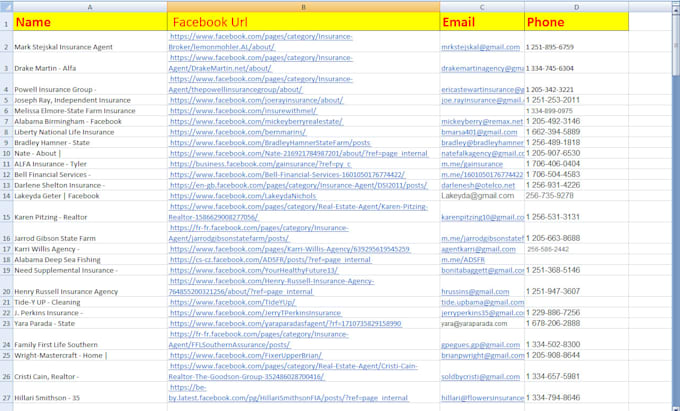Image resolution: width=680 pixels, height=411 pixels.
Task: Select phone cell 1 678-206-2888
Action: 576,323
